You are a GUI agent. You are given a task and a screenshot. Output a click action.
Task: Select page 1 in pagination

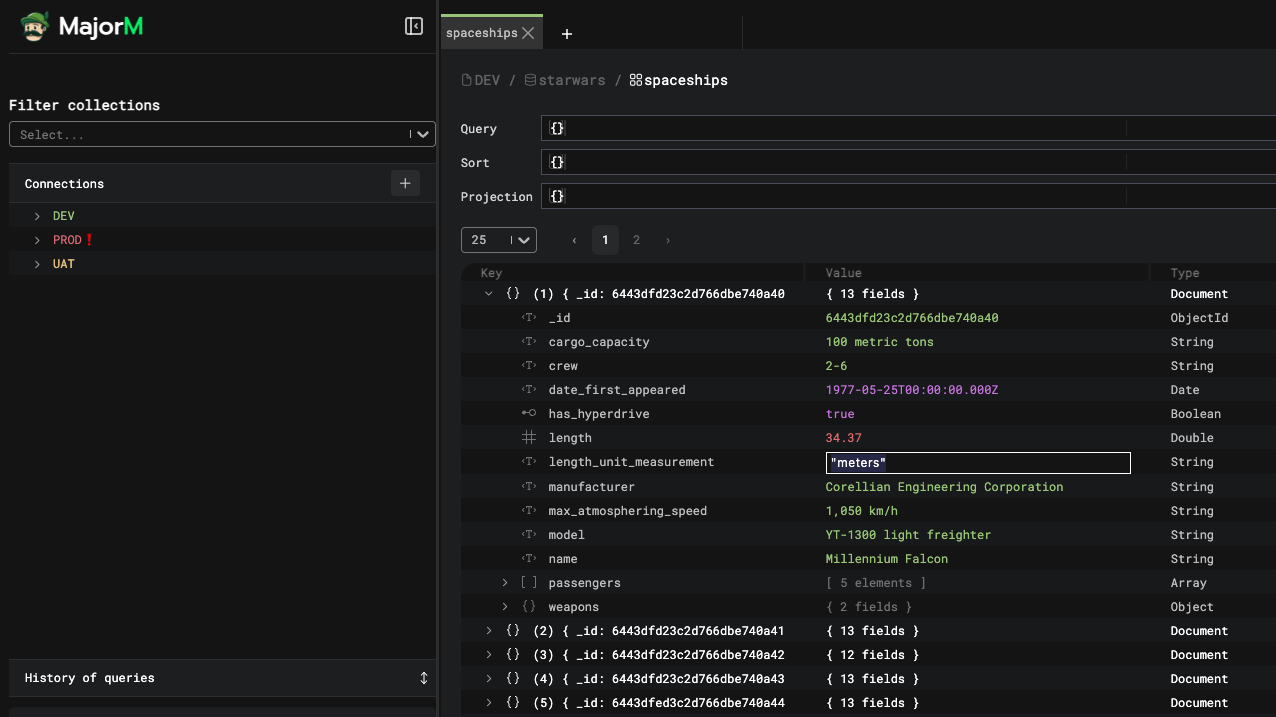click(x=605, y=240)
